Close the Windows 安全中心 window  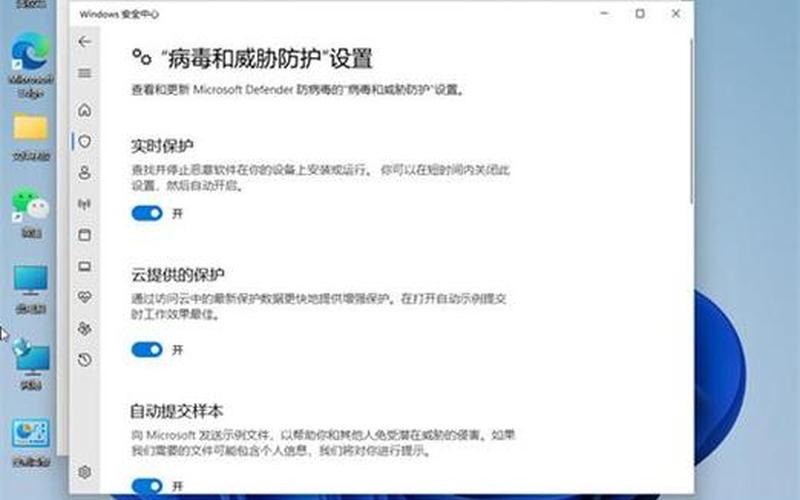pyautogui.click(x=676, y=14)
